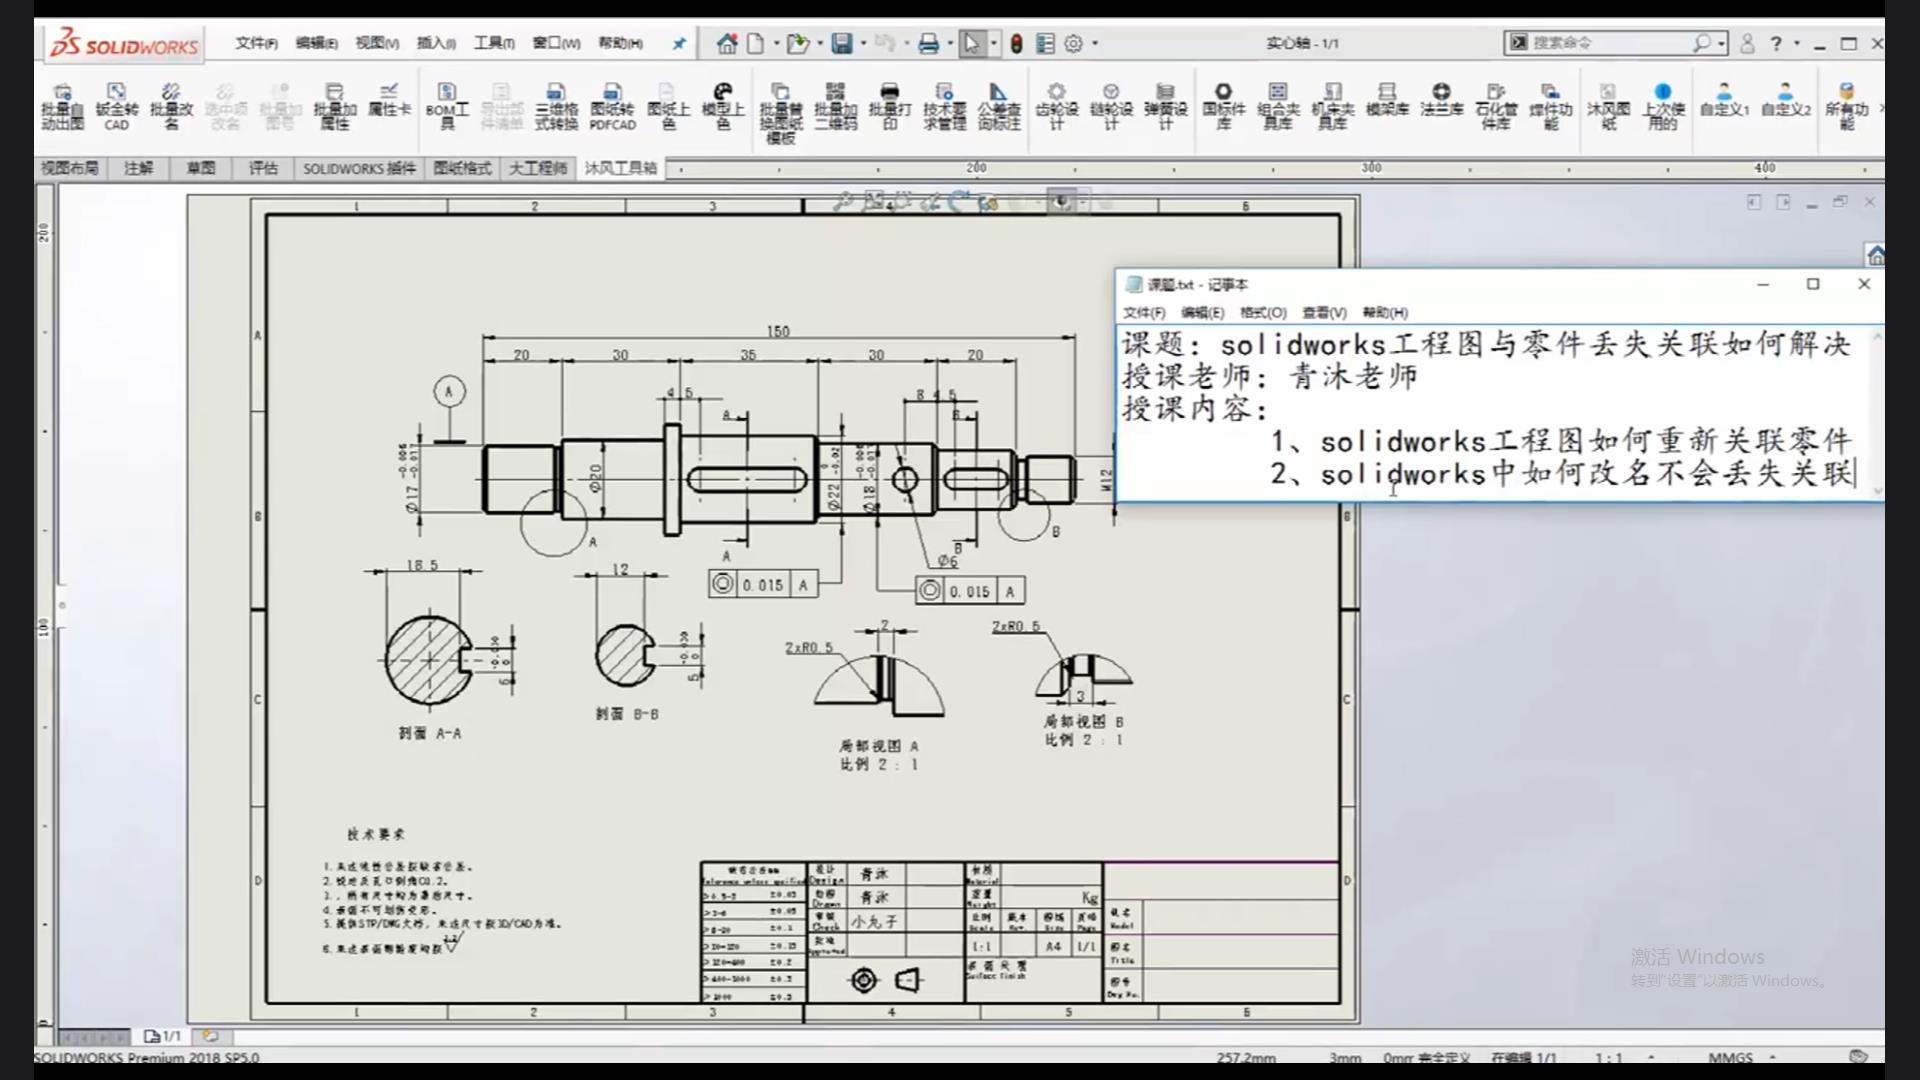Open Notepad's 格式(O) menu
The image size is (1920, 1080).
[1263, 312]
